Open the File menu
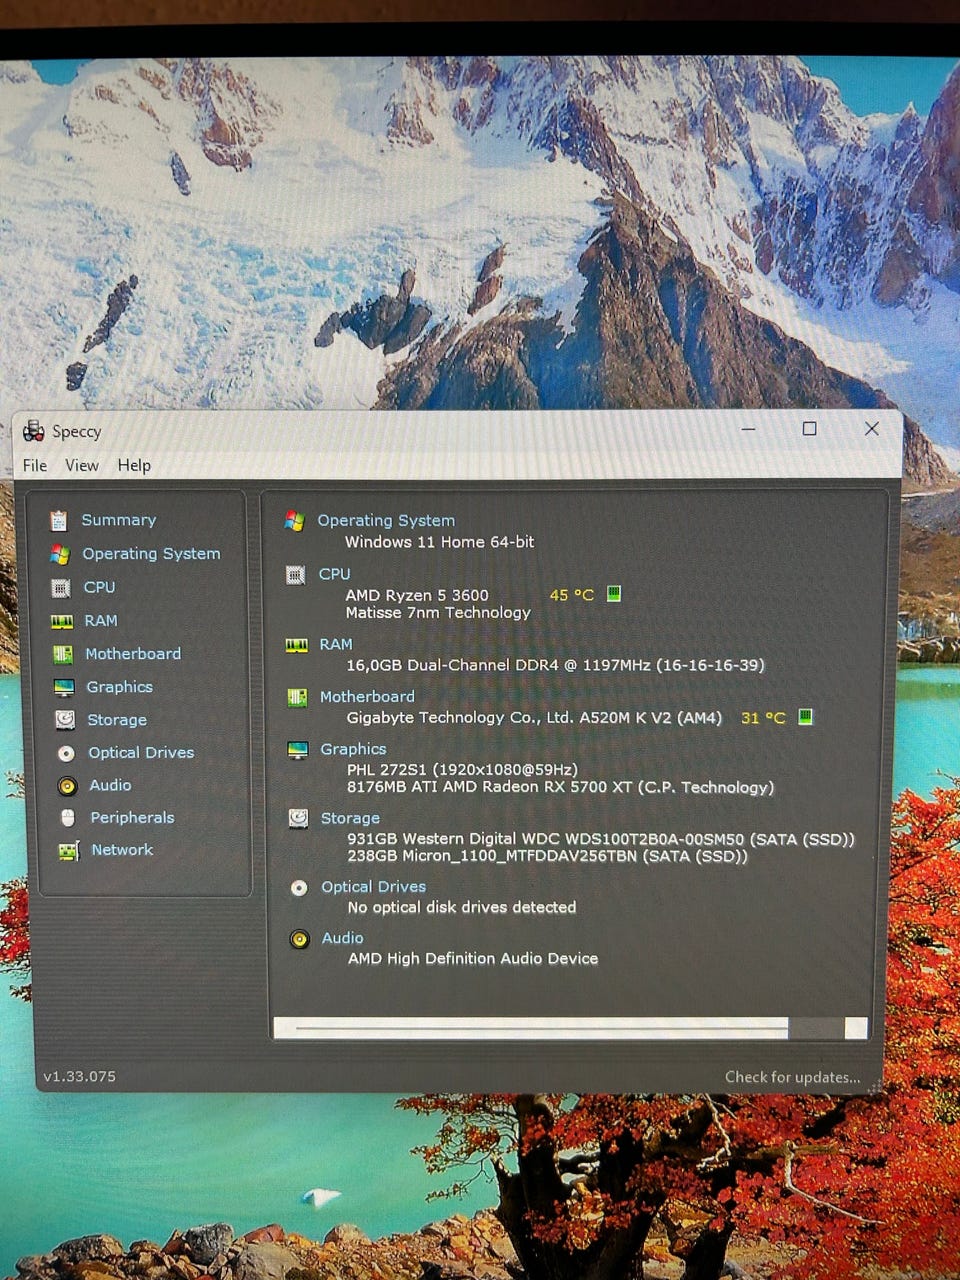The width and height of the screenshot is (960, 1280). (35, 465)
